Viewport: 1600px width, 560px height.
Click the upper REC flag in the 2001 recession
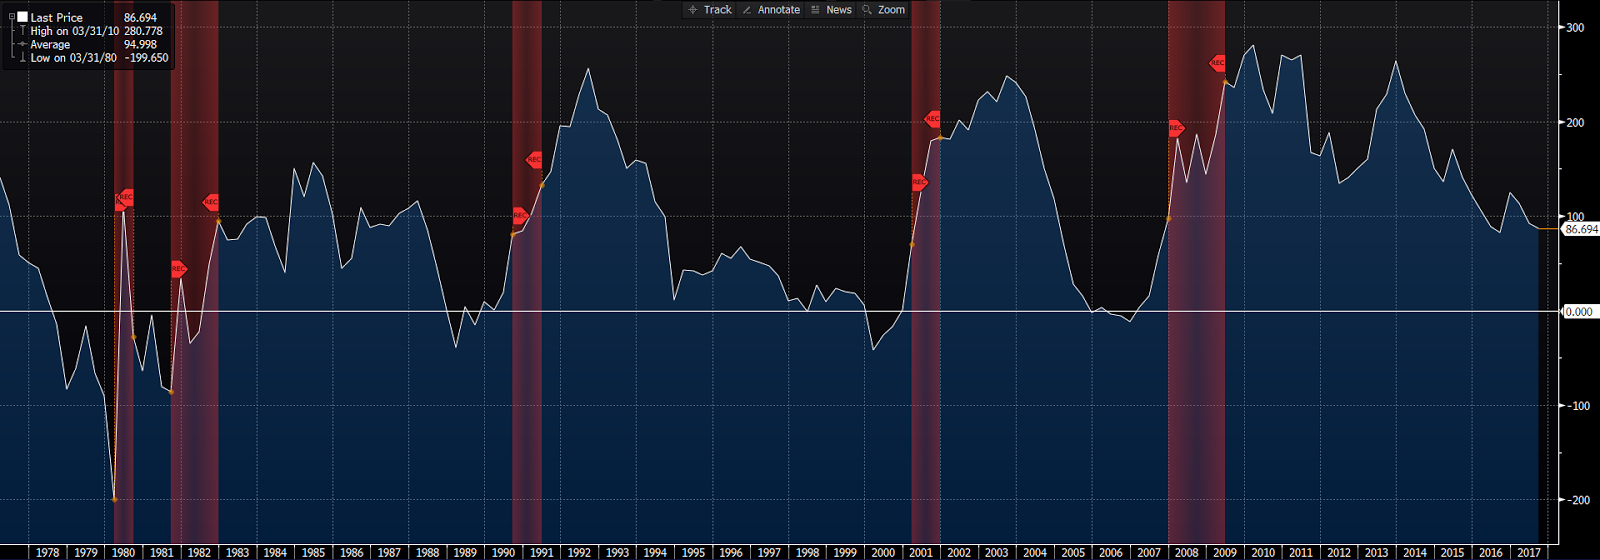coord(932,119)
